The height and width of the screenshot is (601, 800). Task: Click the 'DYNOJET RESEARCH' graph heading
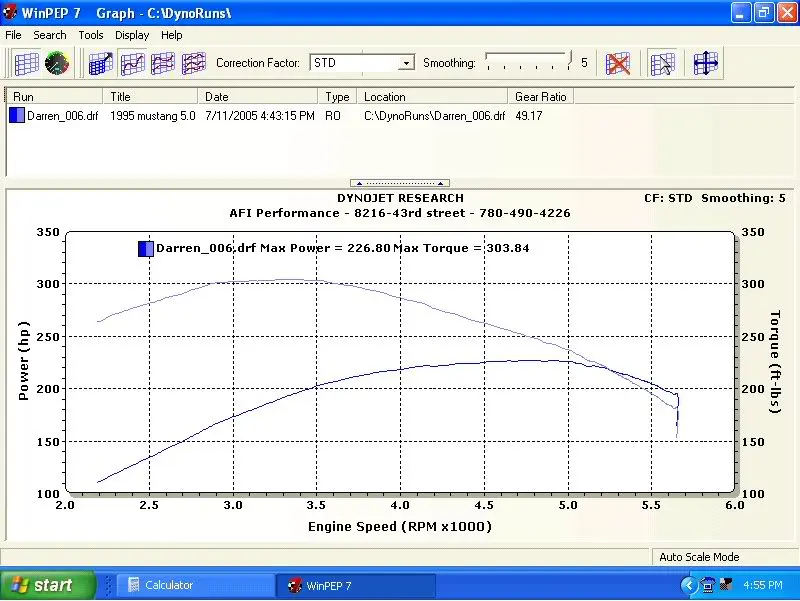tap(400, 198)
